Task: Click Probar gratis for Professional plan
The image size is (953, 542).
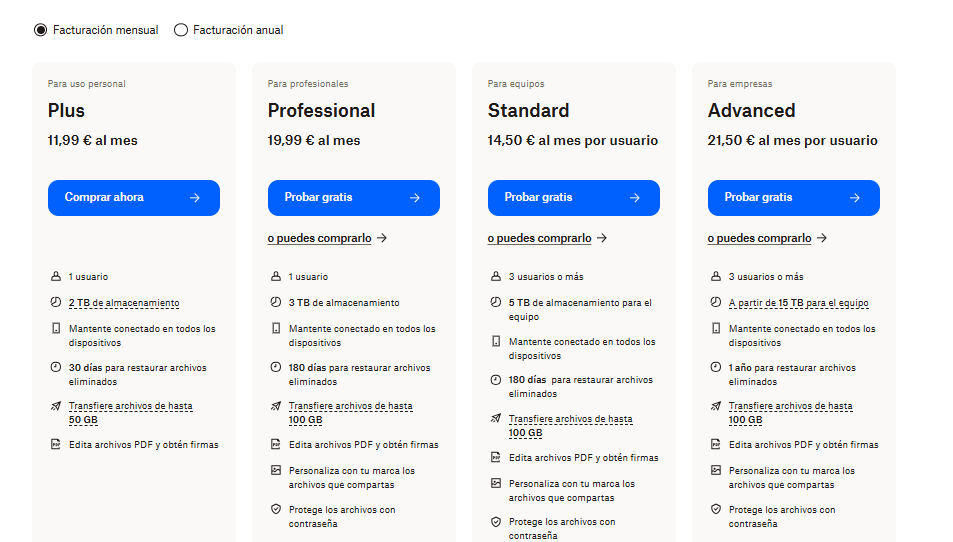Action: tap(354, 198)
